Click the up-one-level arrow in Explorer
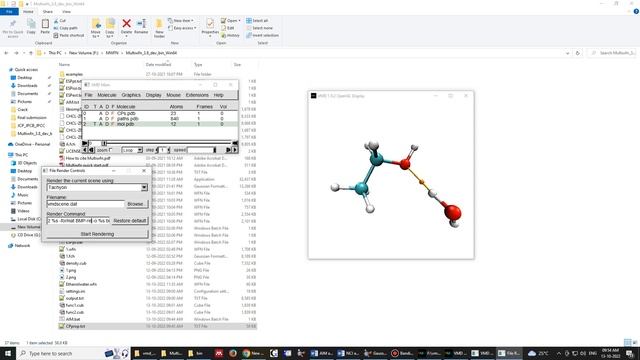640x360 pixels. (31, 53)
